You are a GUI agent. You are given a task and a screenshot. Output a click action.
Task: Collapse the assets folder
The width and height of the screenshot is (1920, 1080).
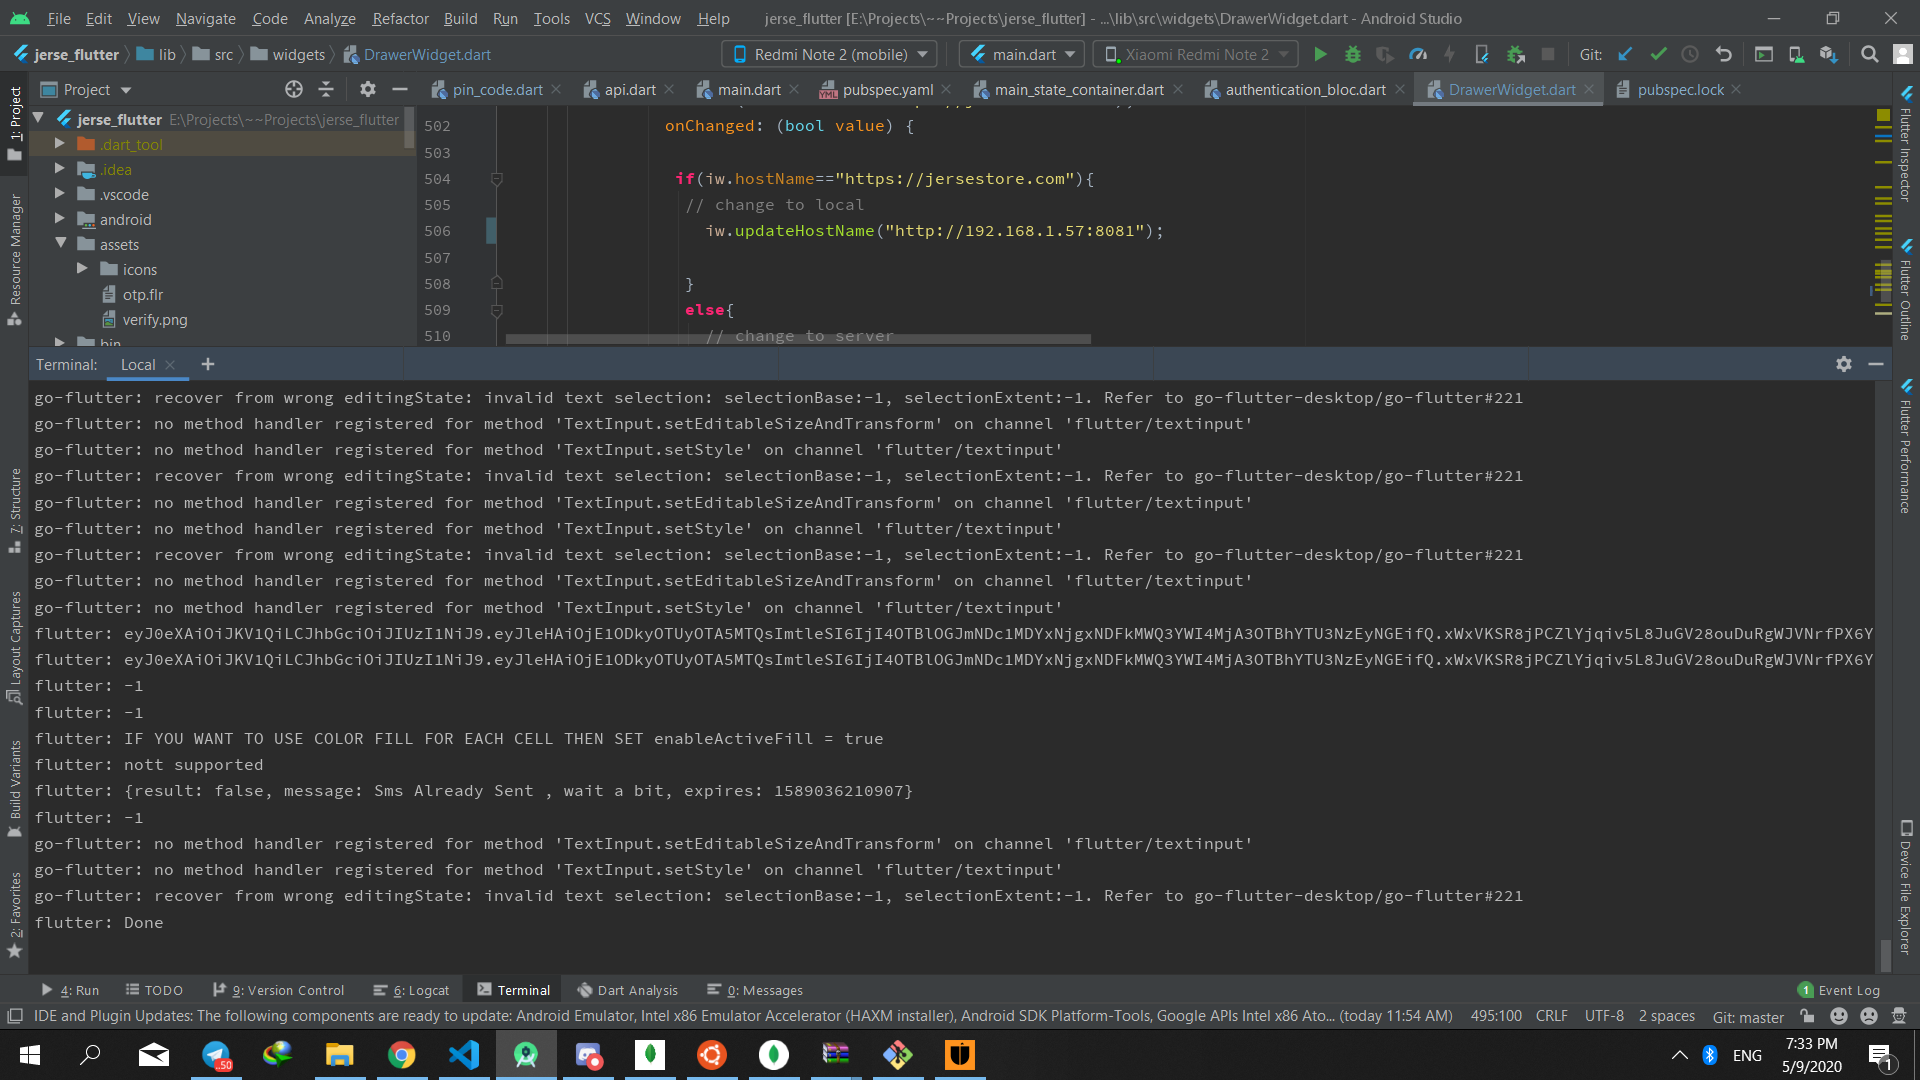pos(60,244)
